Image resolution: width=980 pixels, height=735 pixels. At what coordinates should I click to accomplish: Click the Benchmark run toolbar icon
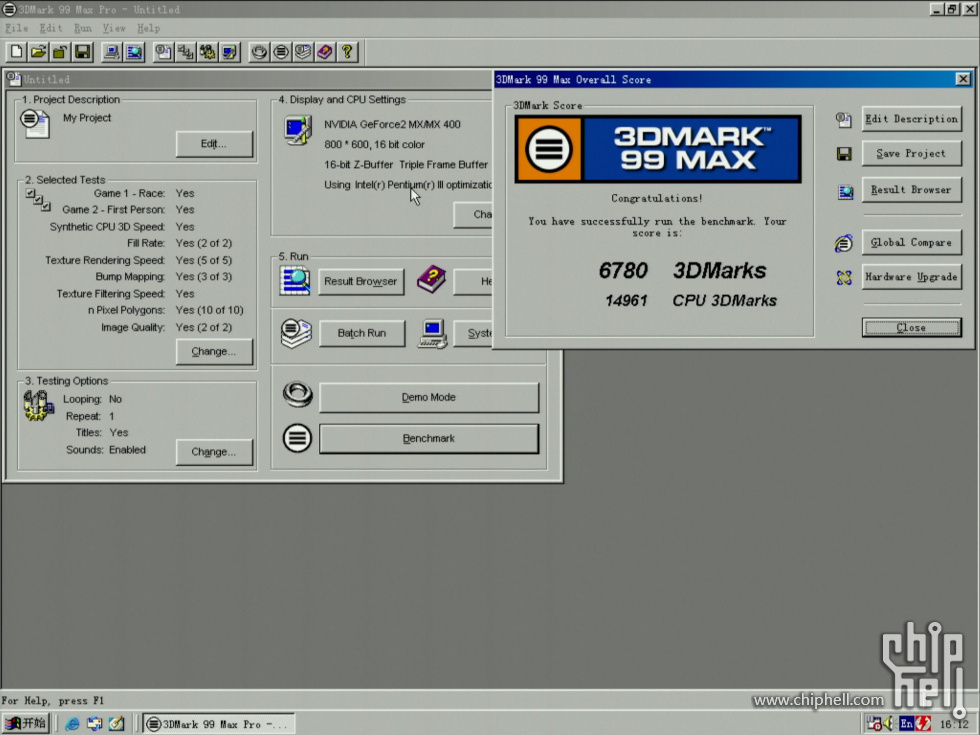click(281, 52)
